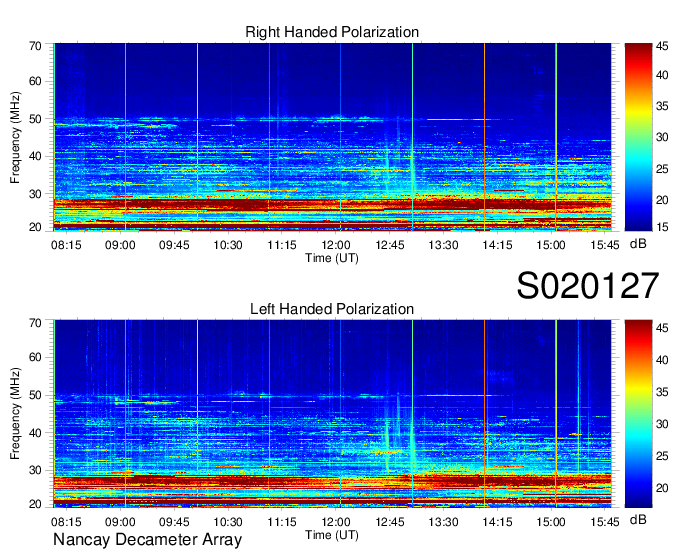Click the 12:00 time tick under Left Handed plot
Screen dimensions: 680x552
click(x=336, y=522)
